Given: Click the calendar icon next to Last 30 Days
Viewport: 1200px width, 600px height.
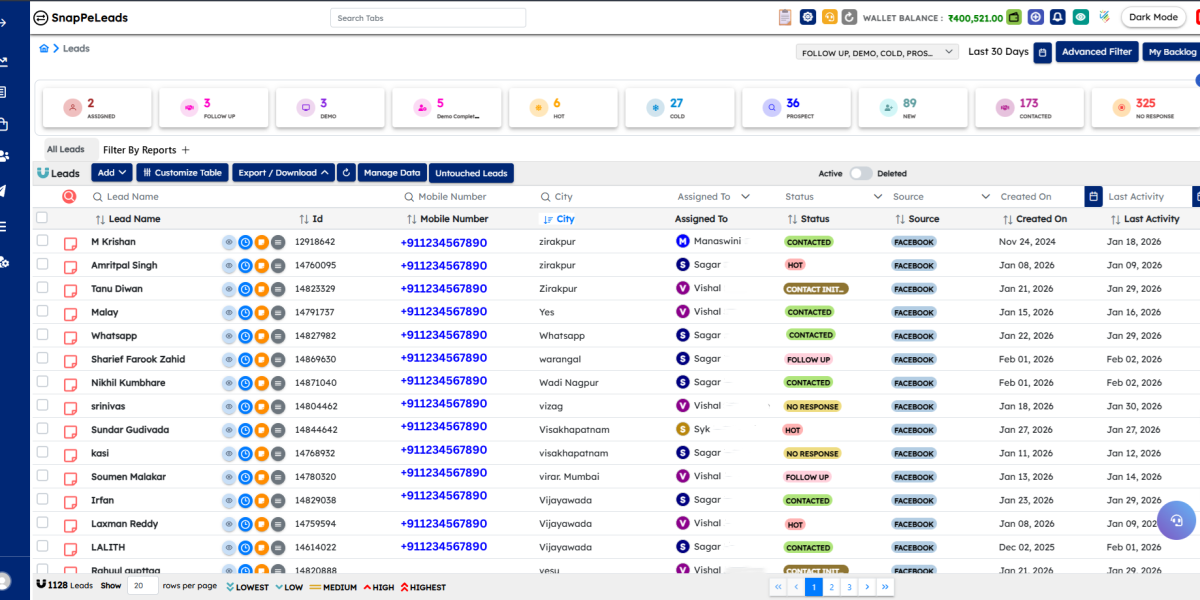Looking at the screenshot, I should click(1042, 52).
